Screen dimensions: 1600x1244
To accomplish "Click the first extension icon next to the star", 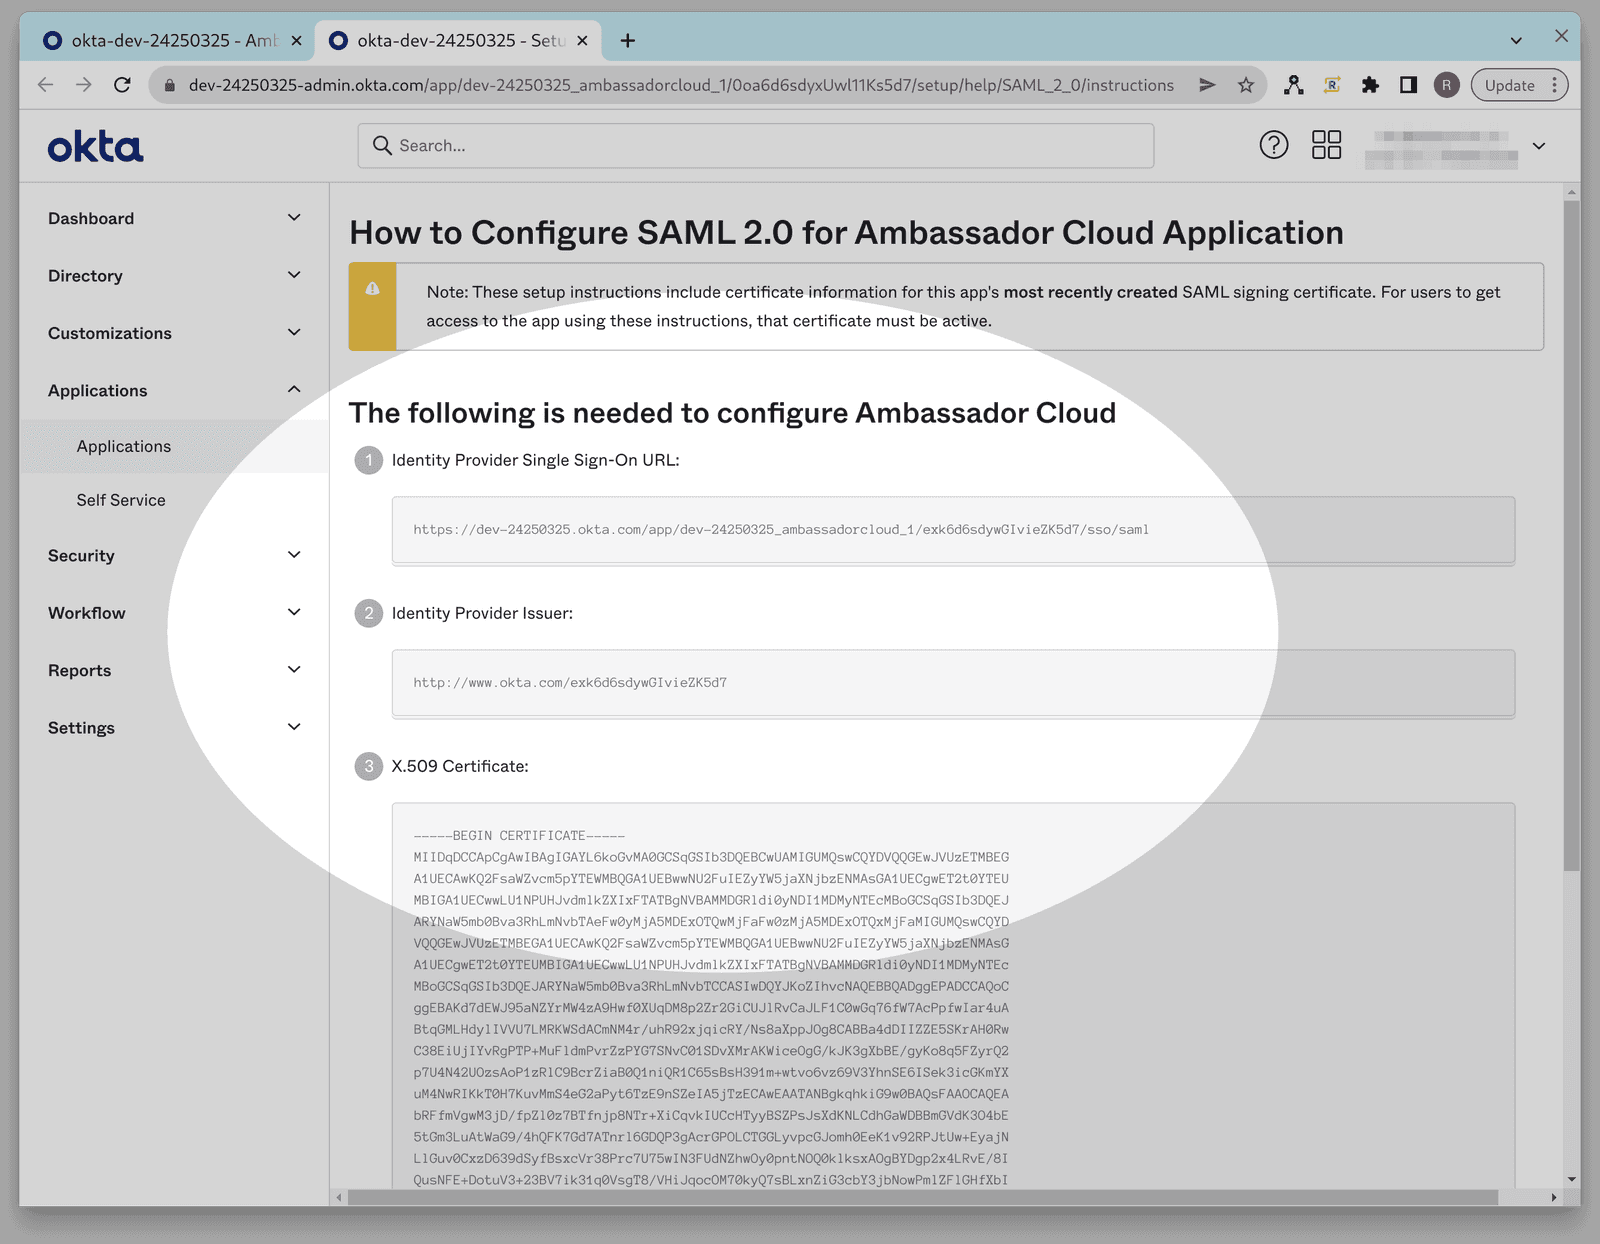I will pyautogui.click(x=1293, y=85).
